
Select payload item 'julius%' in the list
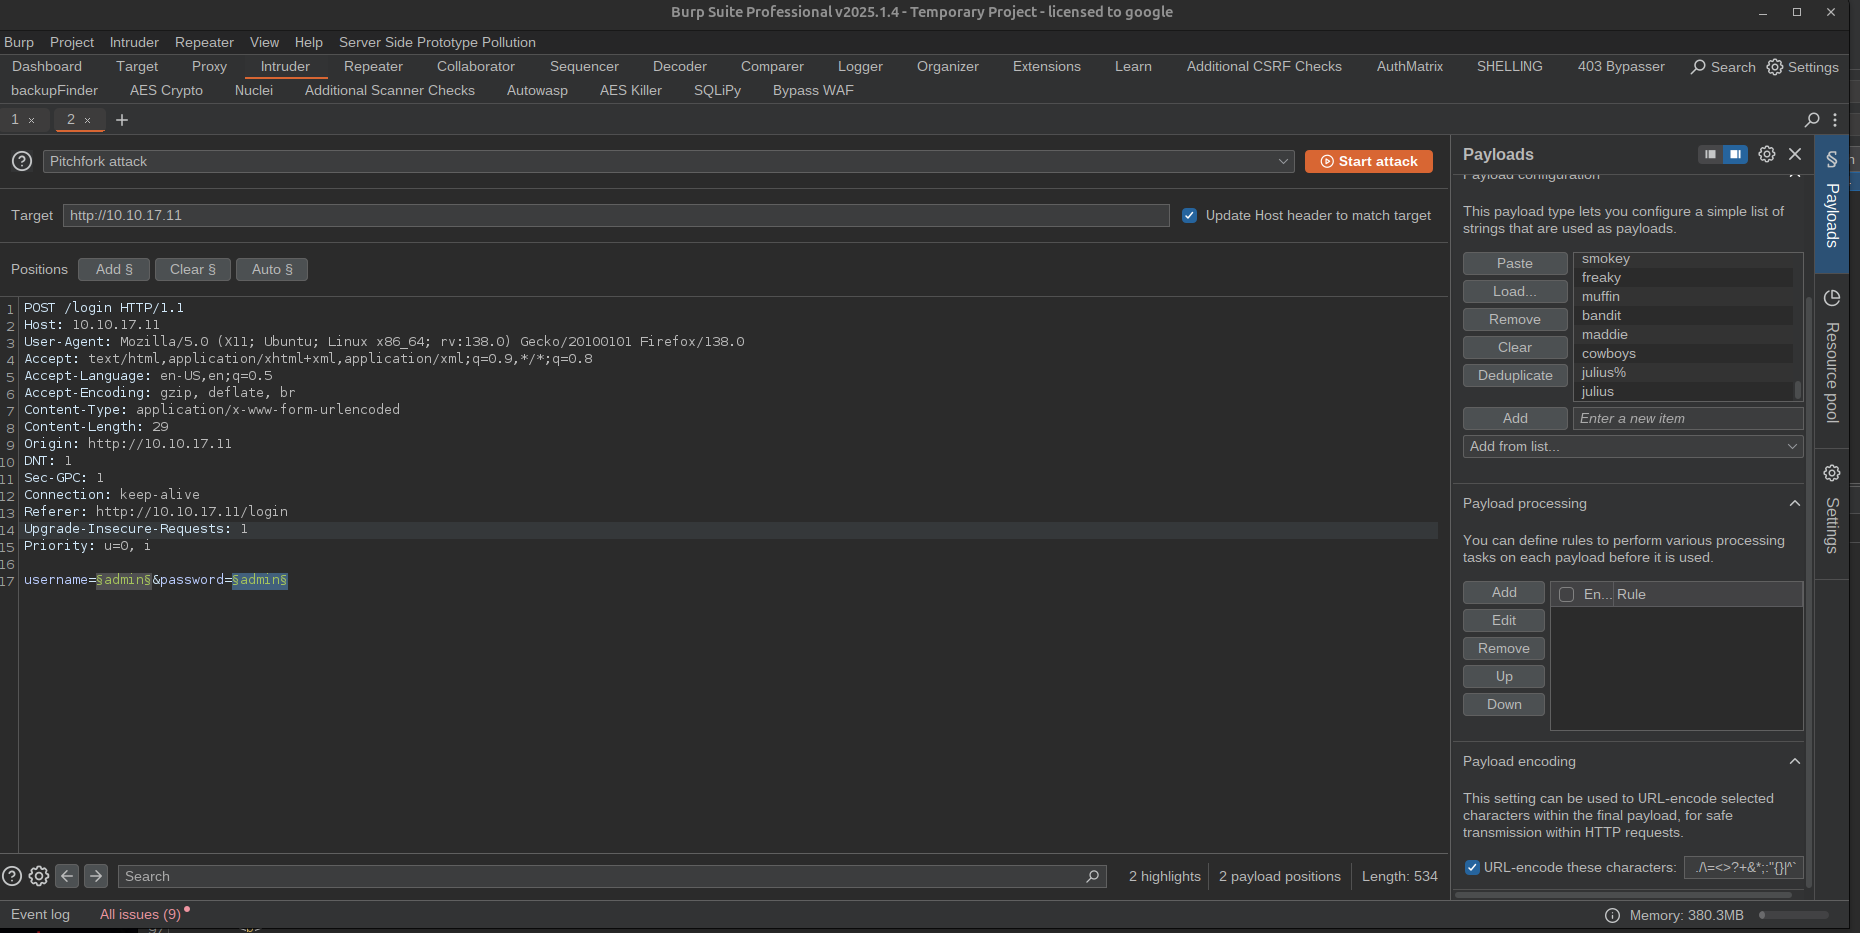coord(1684,373)
